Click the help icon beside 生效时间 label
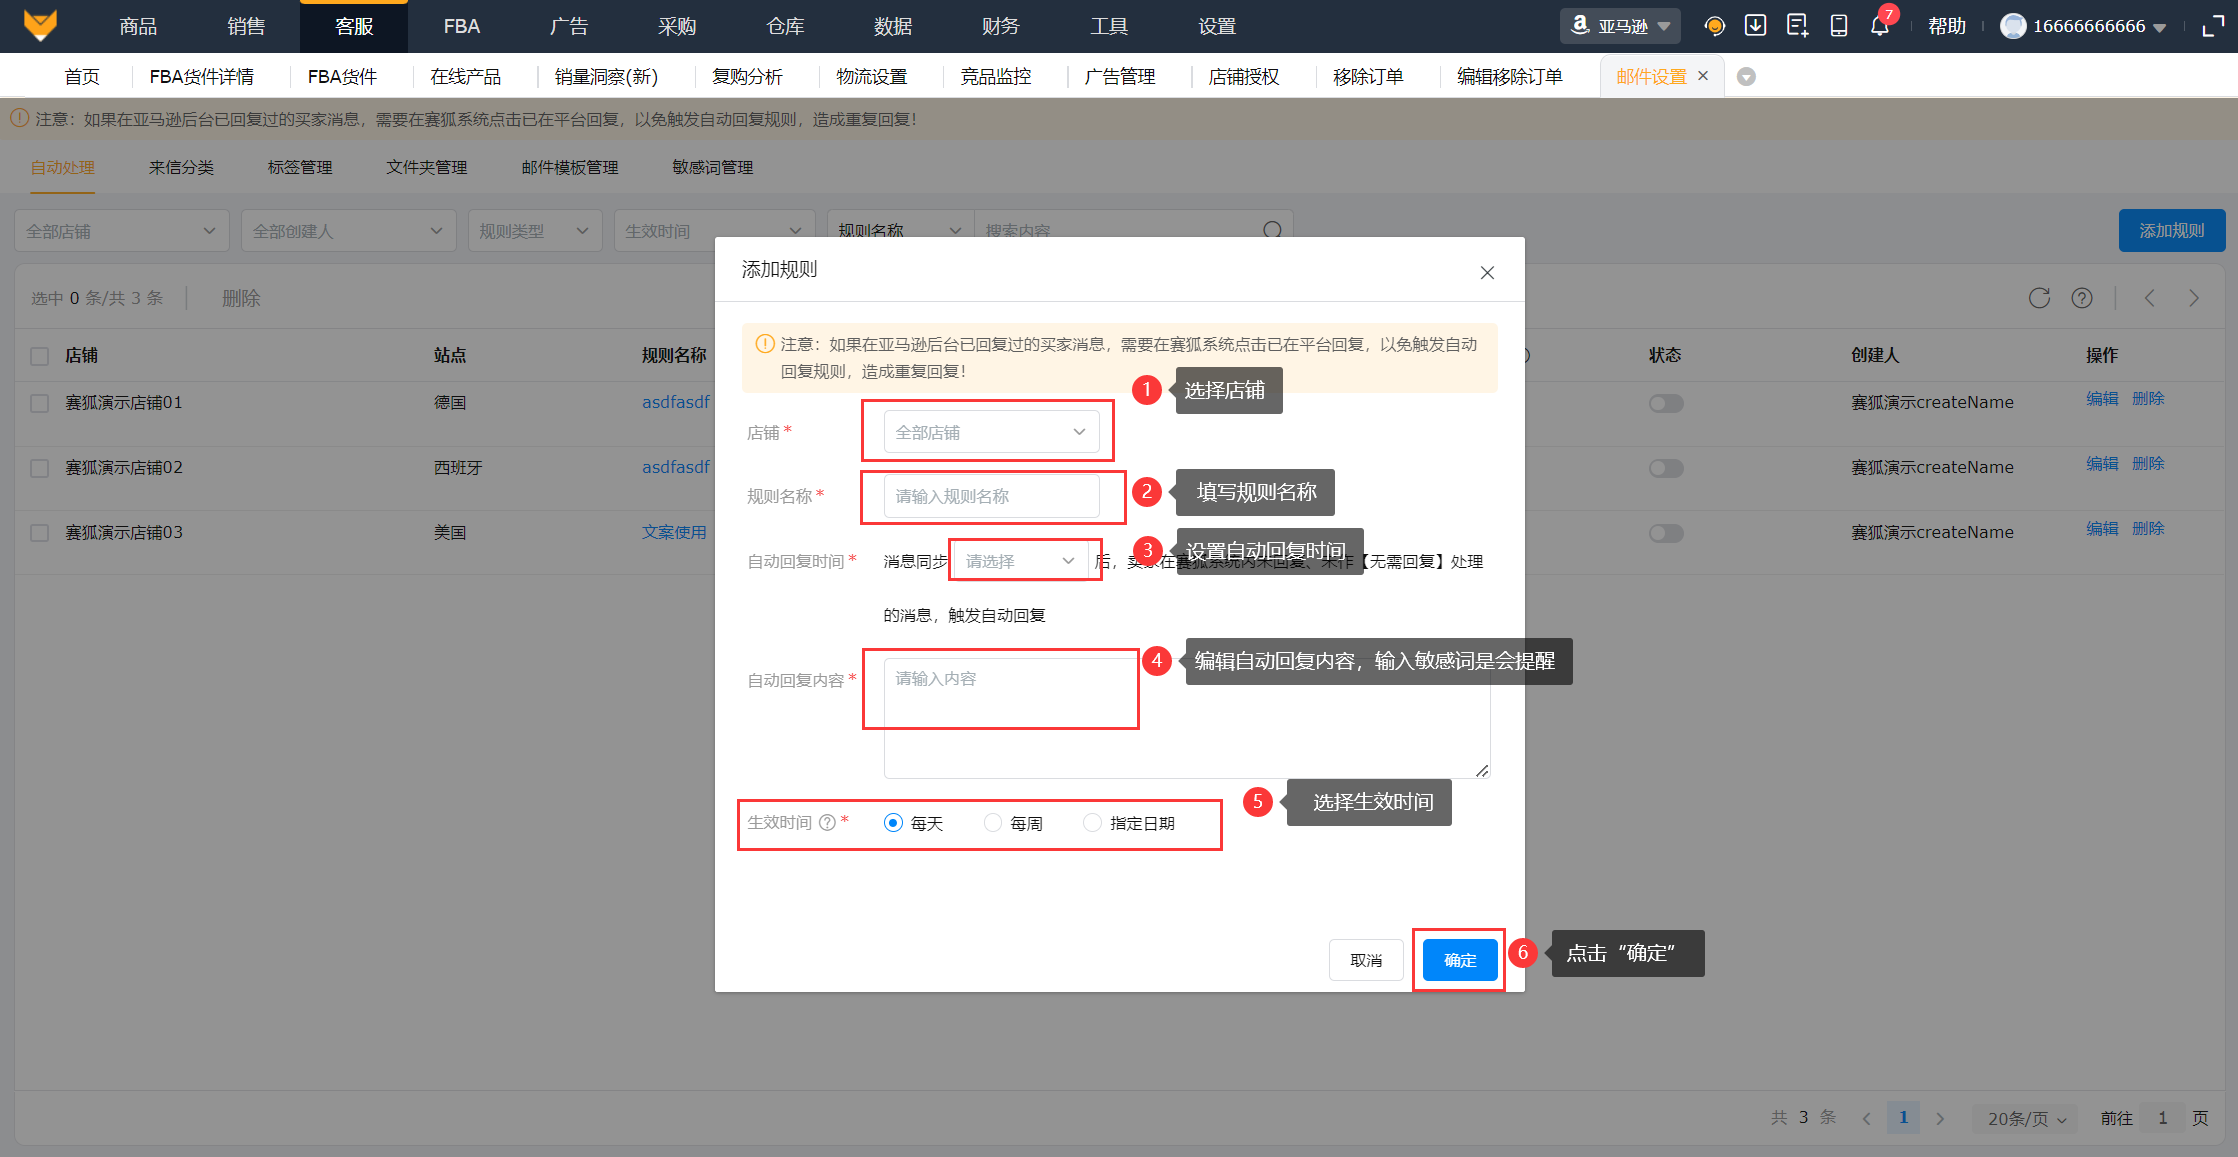The image size is (2238, 1157). pos(827,822)
